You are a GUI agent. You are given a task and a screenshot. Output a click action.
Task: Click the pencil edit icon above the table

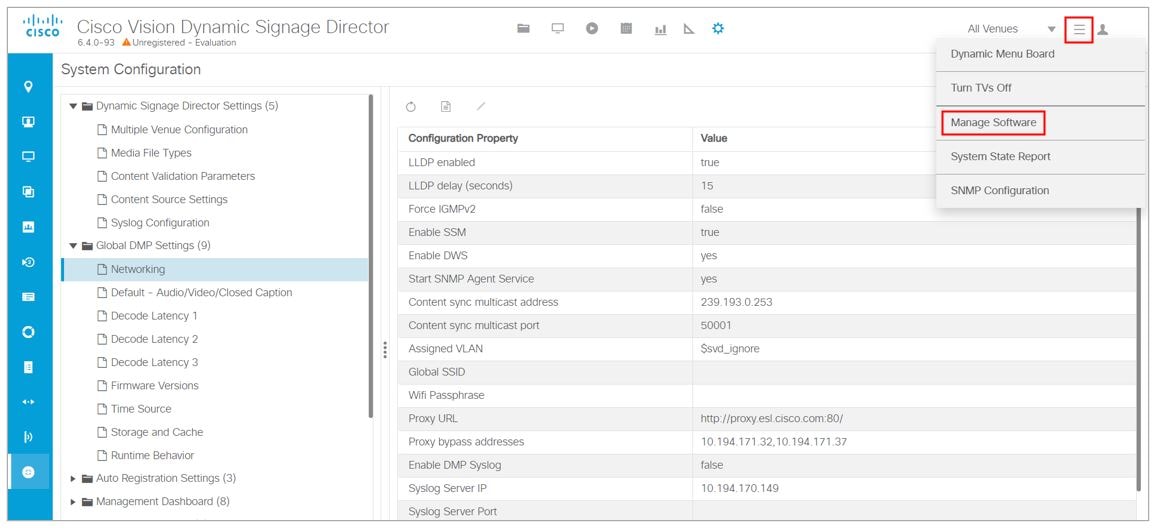click(x=481, y=107)
